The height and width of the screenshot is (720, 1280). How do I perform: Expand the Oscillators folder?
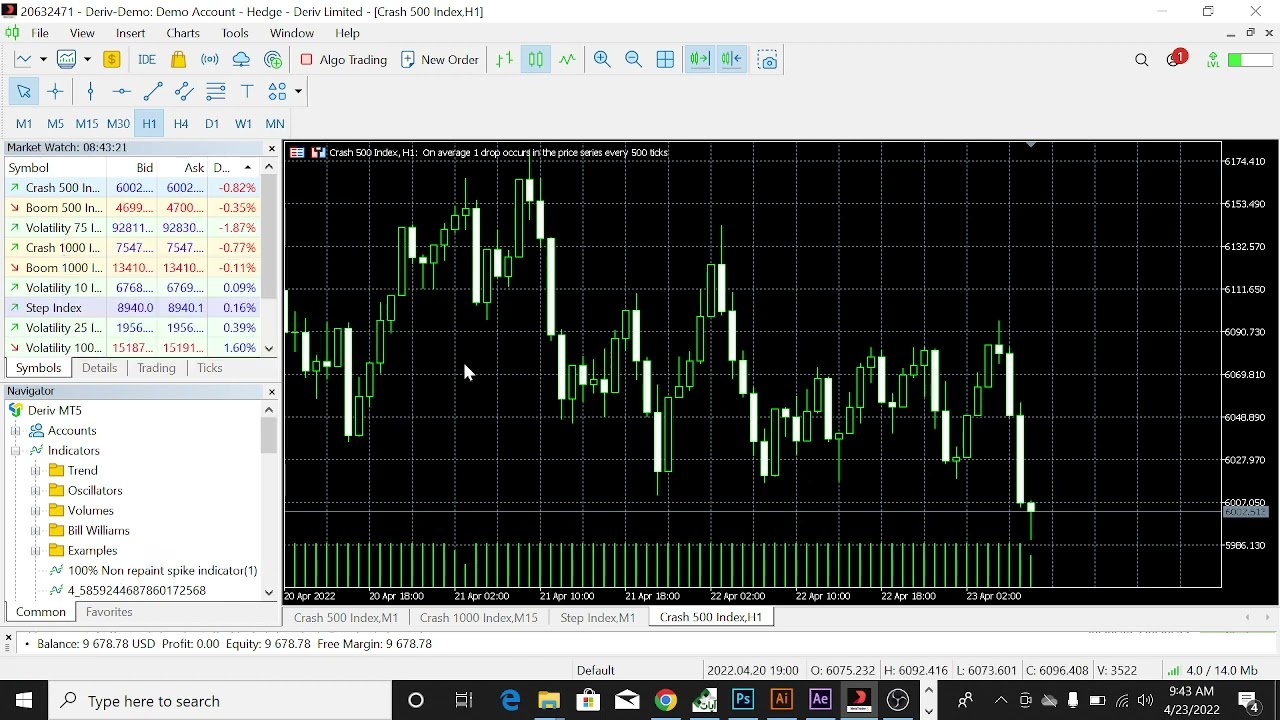tap(35, 491)
